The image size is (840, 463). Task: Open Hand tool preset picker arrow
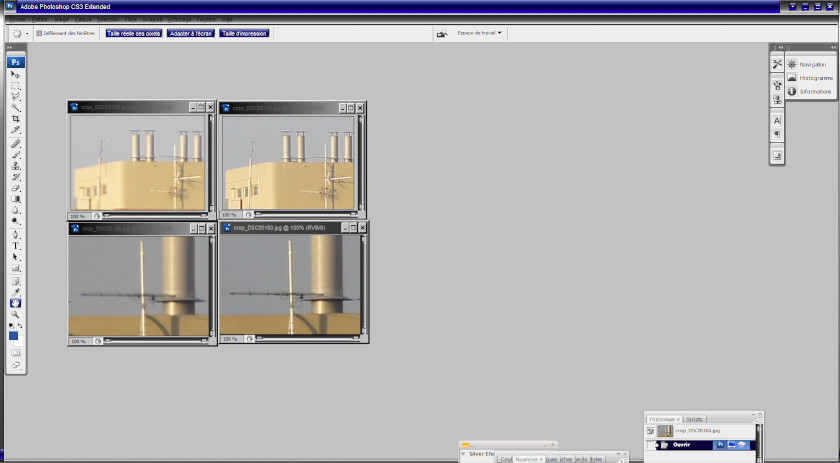pyautogui.click(x=27, y=33)
